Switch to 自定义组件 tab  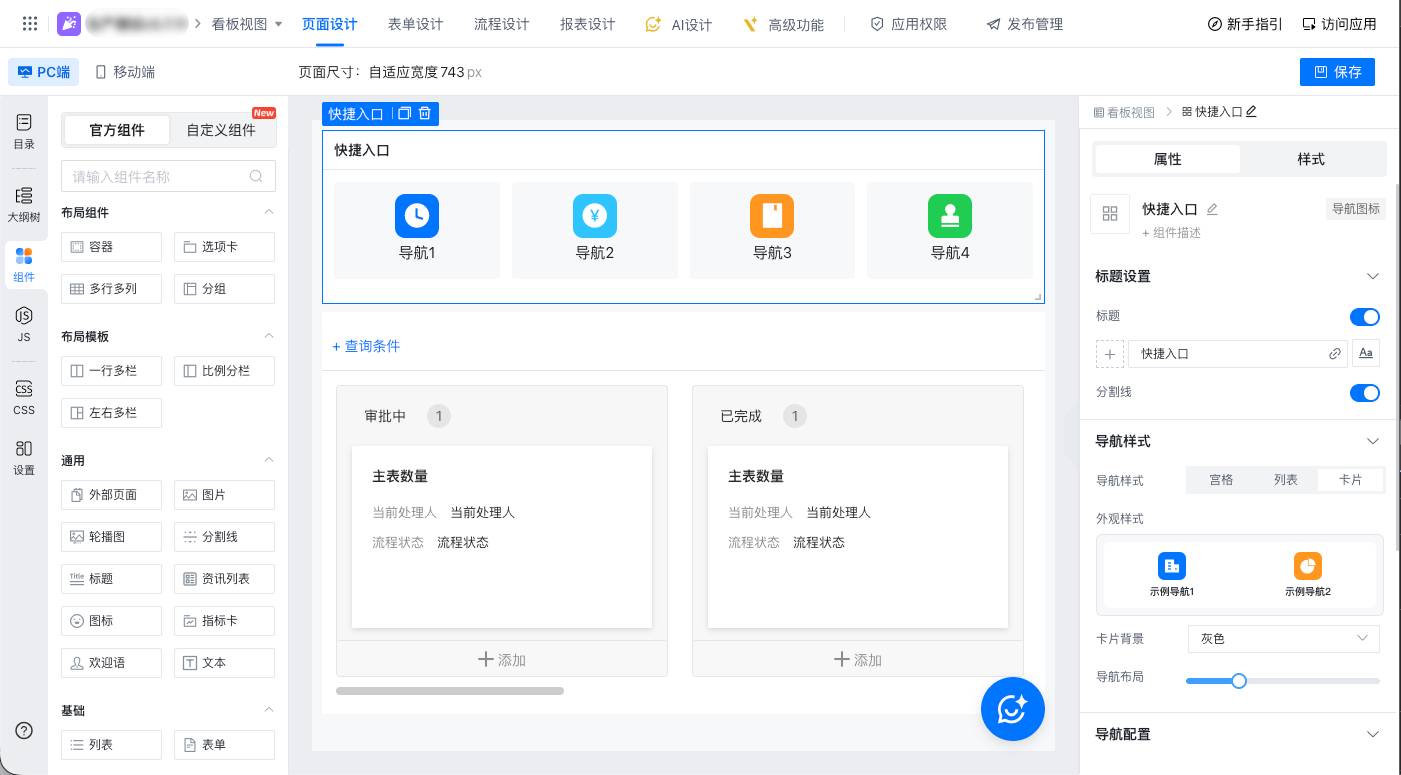tap(221, 130)
